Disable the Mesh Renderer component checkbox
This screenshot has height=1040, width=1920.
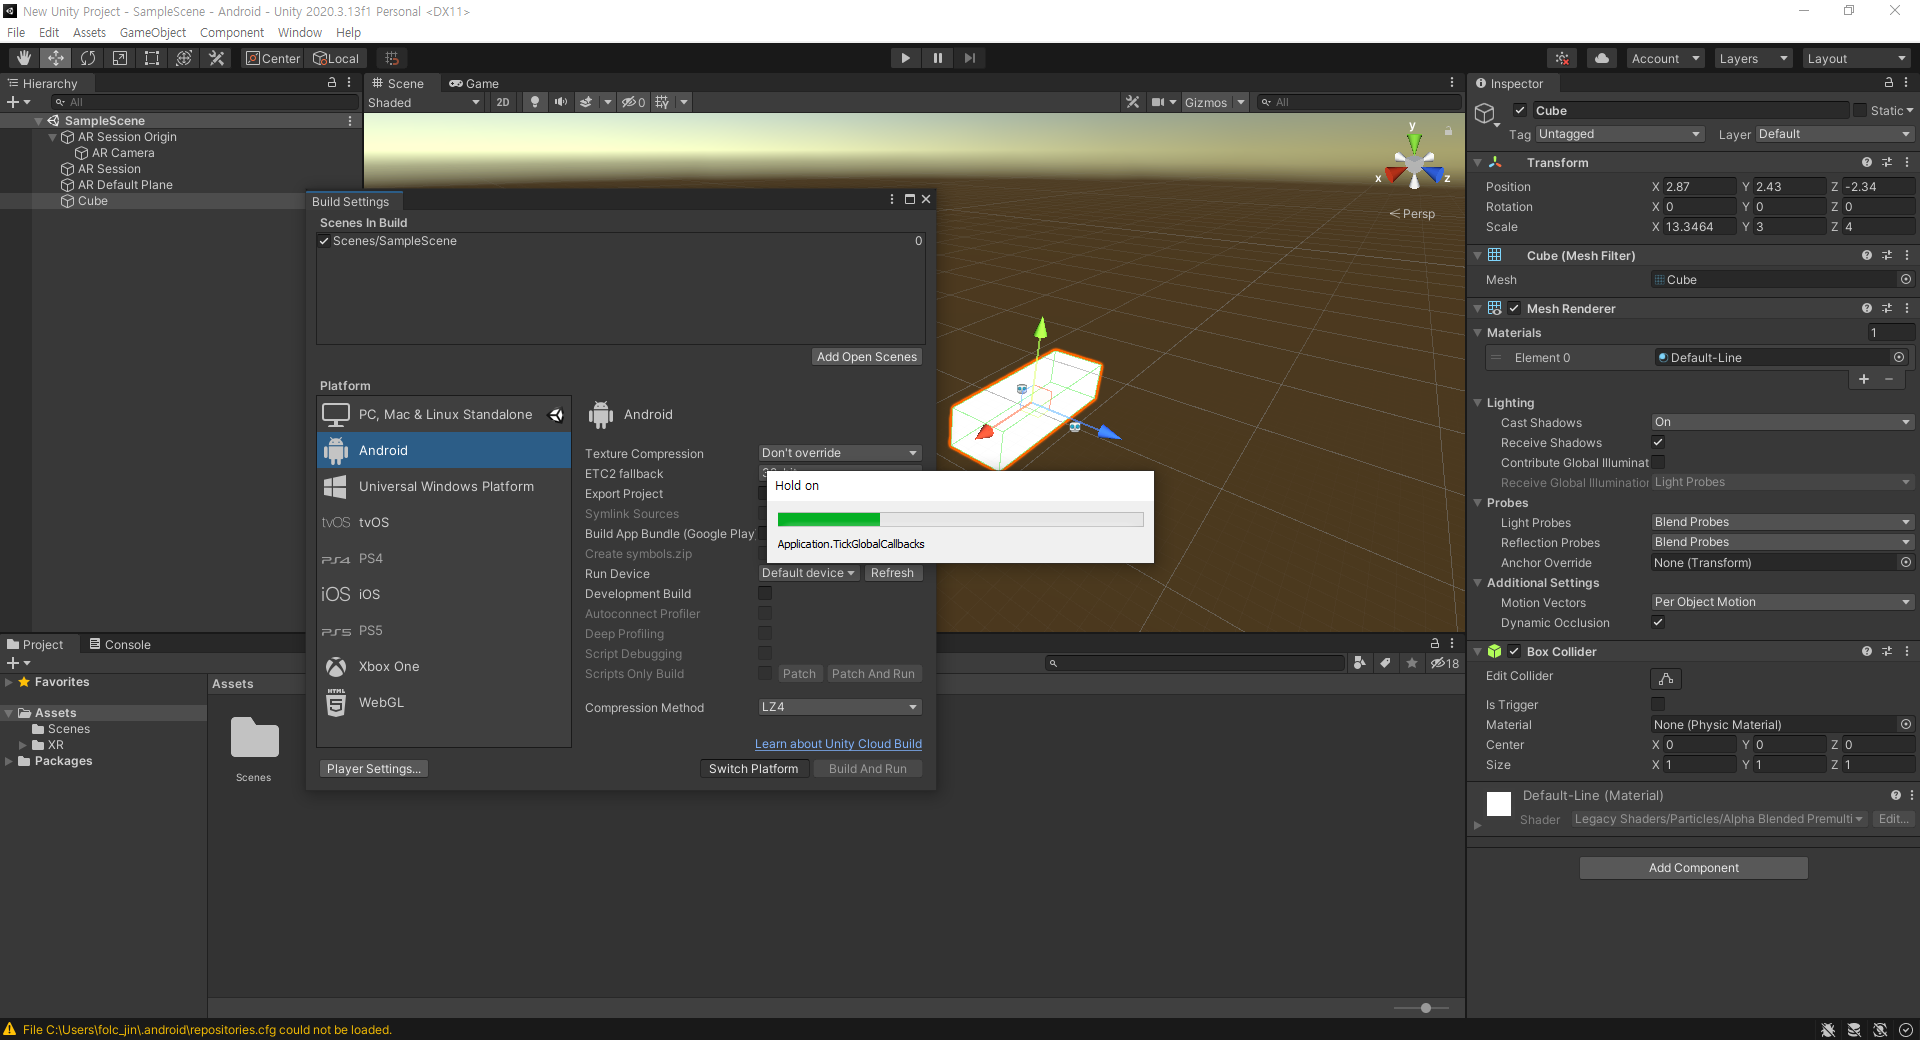(1514, 308)
